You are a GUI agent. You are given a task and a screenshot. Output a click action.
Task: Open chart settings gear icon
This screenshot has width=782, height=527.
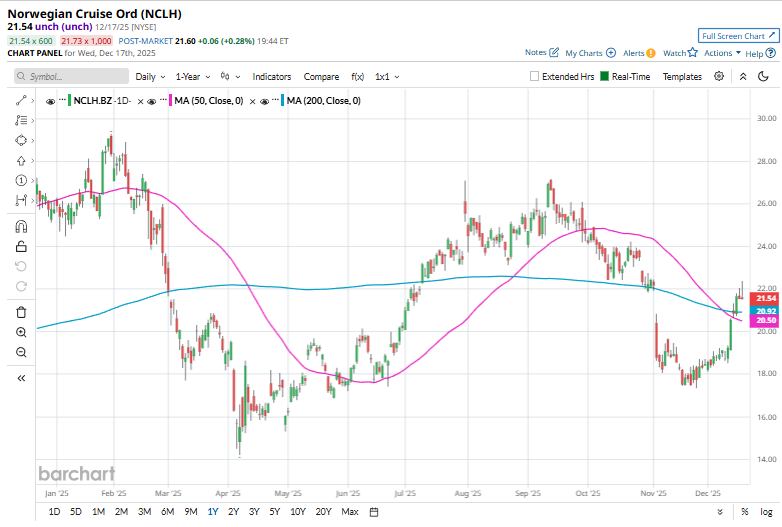pyautogui.click(x=720, y=76)
